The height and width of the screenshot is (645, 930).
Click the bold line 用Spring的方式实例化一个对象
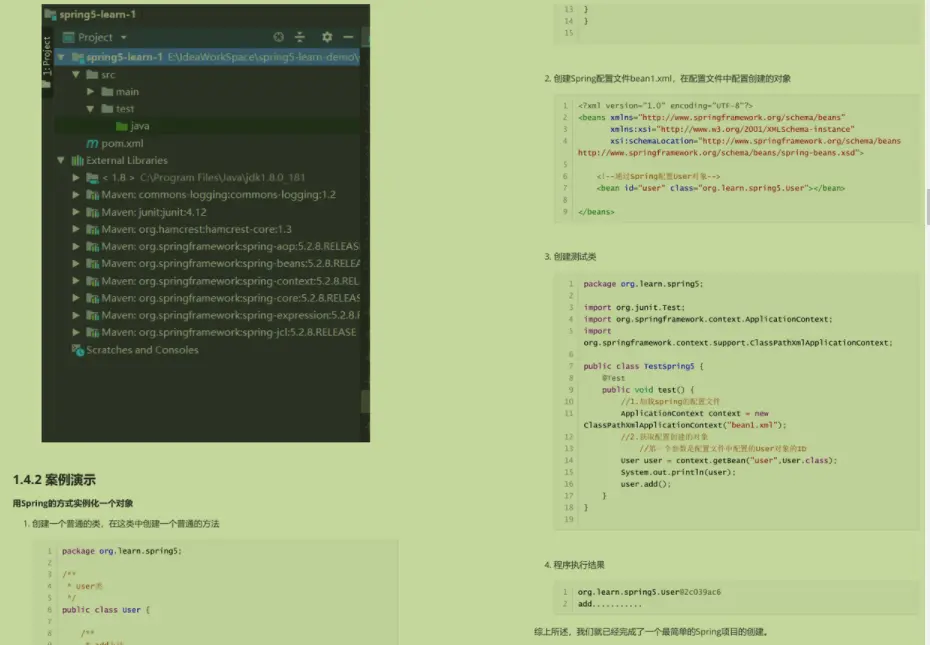click(73, 504)
